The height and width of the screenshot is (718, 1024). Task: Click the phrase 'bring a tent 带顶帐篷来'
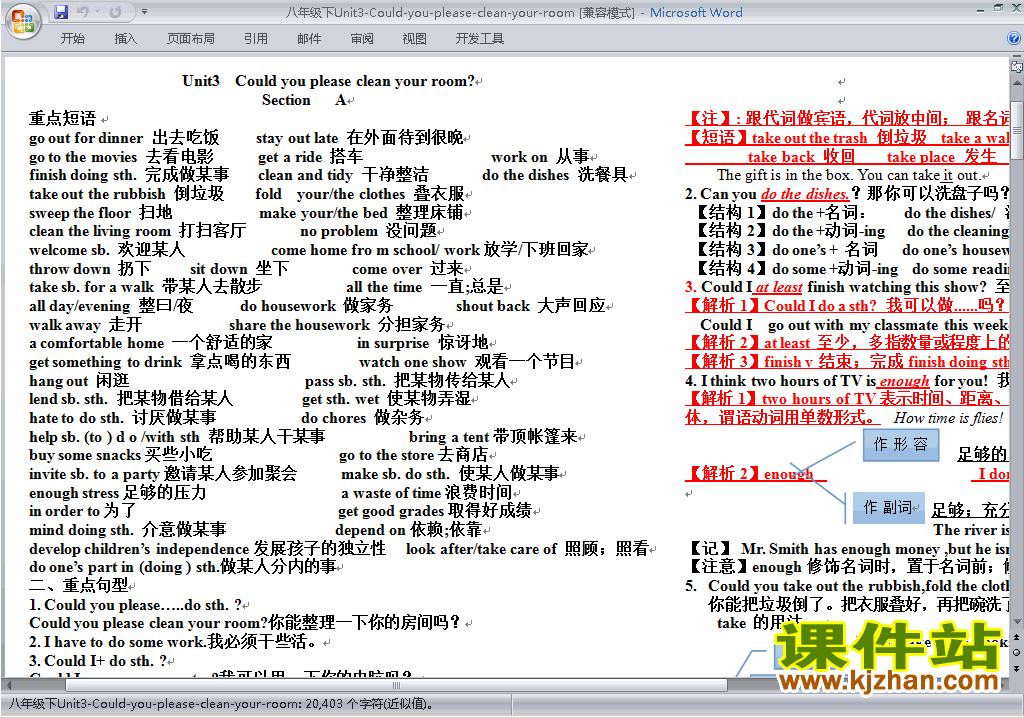coord(493,437)
